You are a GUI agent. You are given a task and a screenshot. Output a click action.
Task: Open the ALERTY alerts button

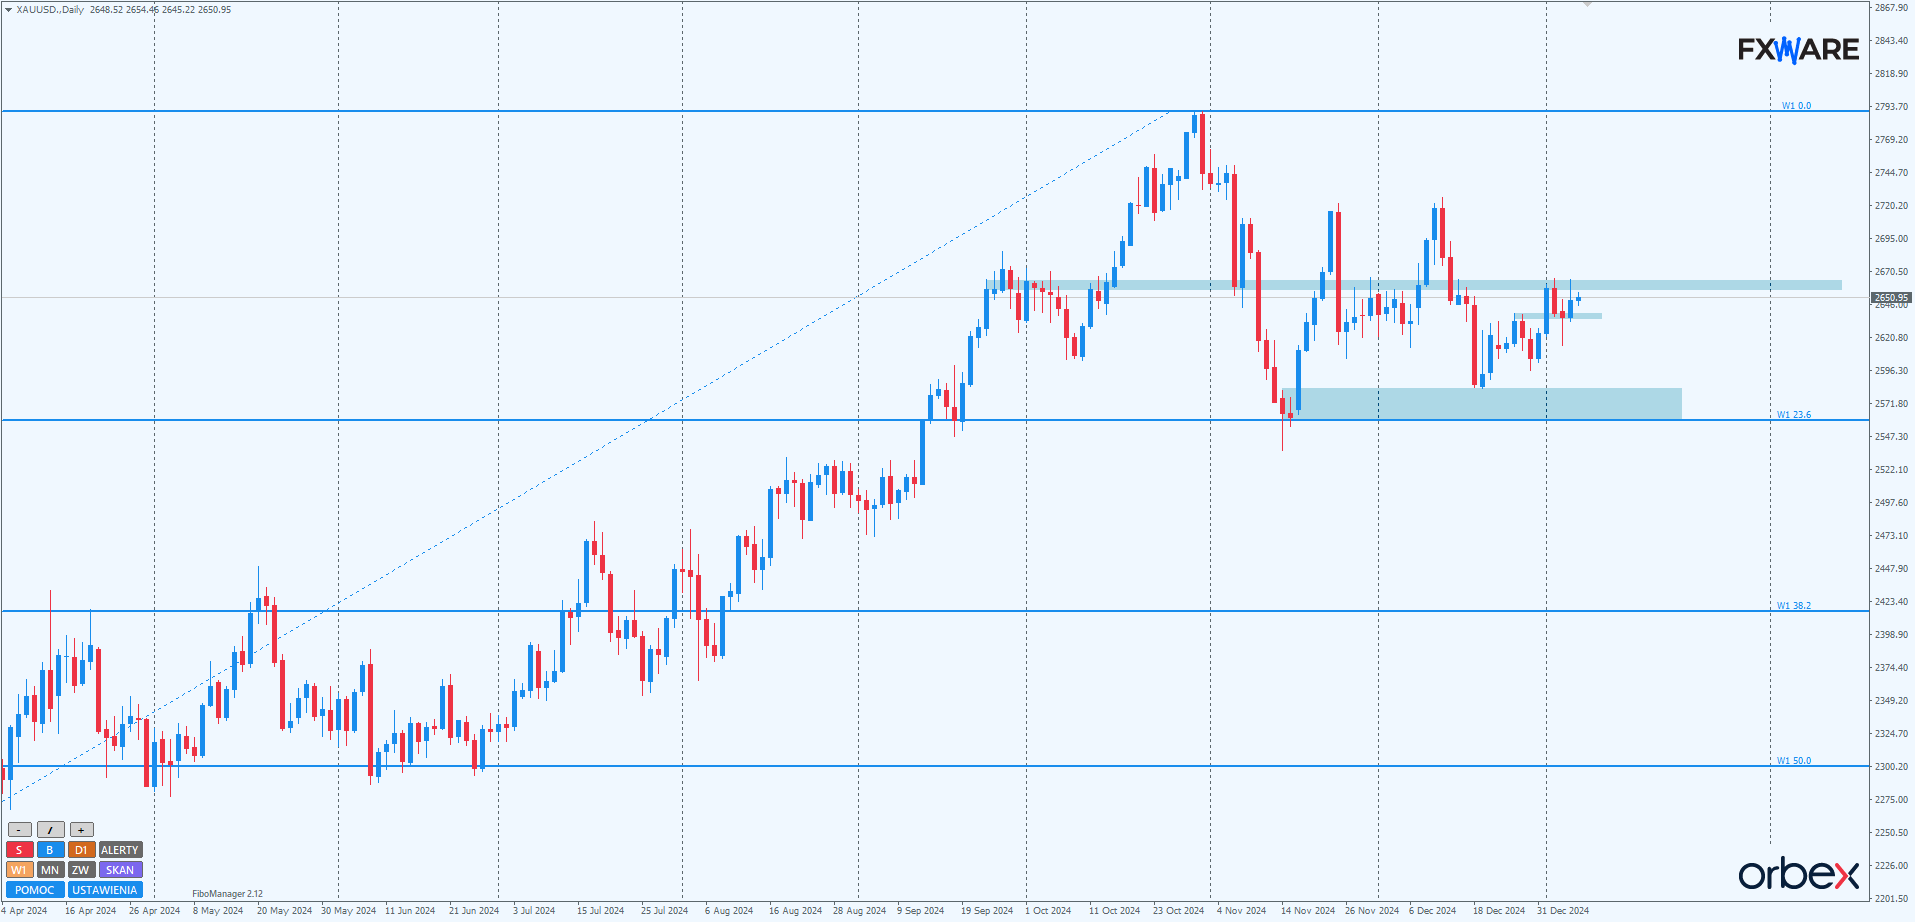(x=120, y=850)
